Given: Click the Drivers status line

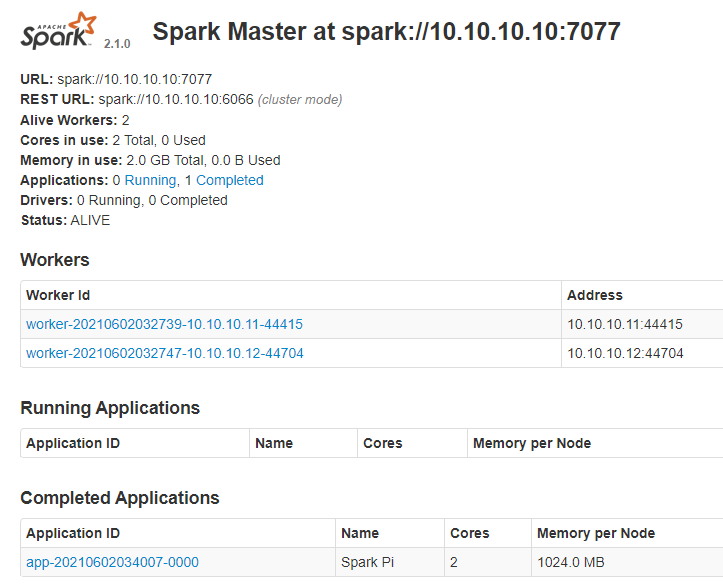Looking at the screenshot, I should tap(124, 201).
